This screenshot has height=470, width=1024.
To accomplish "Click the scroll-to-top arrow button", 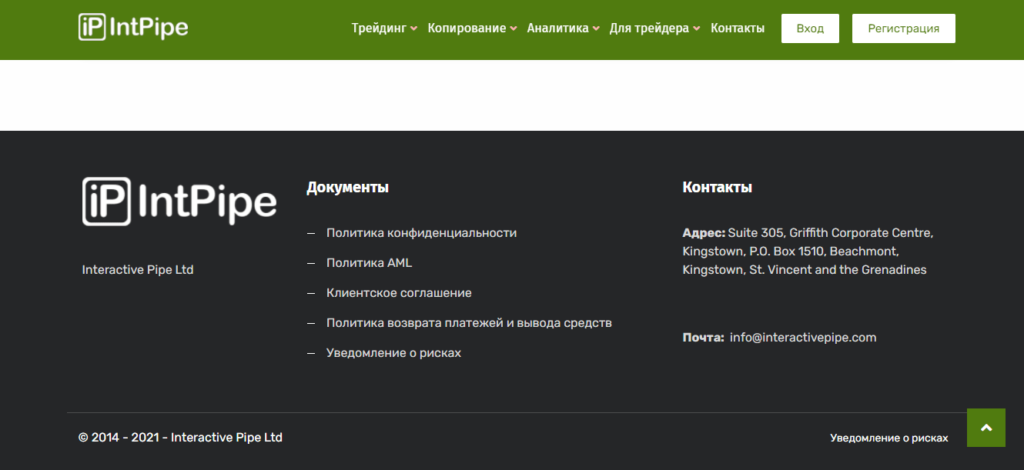I will click(986, 428).
